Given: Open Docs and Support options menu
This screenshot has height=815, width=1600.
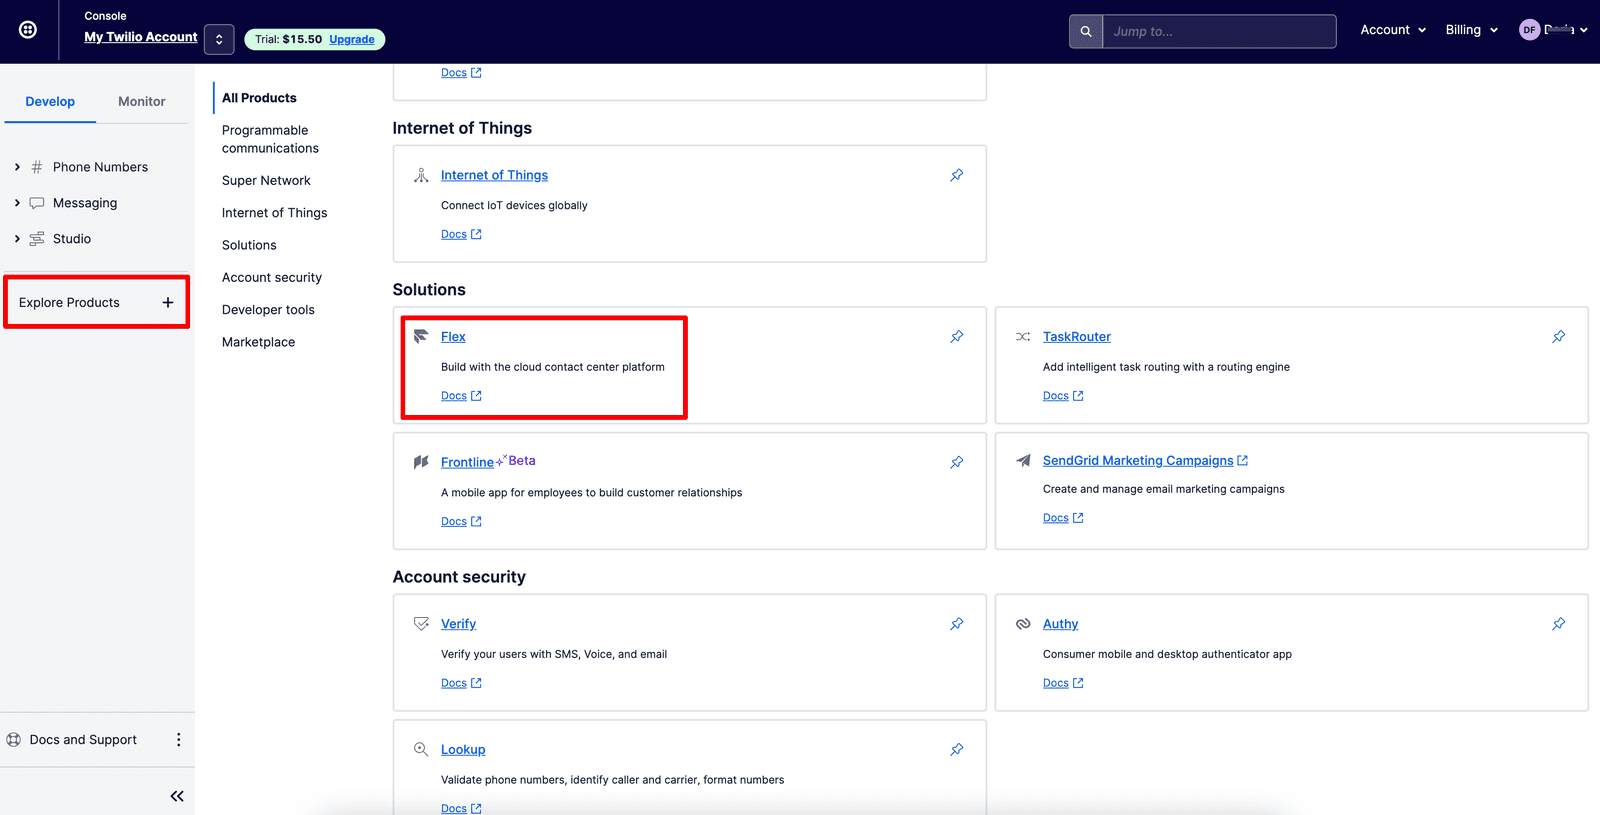Looking at the screenshot, I should coord(179,740).
